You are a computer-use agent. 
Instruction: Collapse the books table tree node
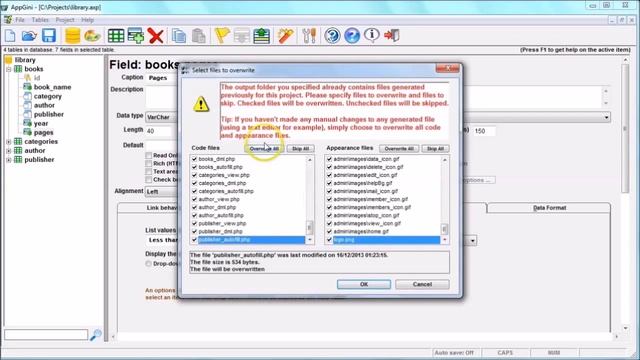[x=9, y=69]
